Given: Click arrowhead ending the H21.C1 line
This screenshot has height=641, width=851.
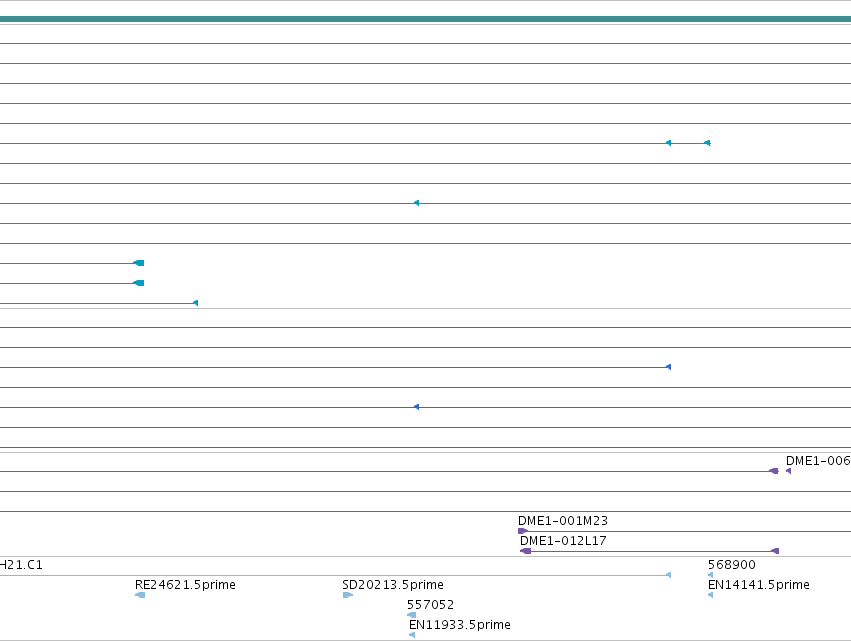Looking at the screenshot, I should click(x=669, y=575).
